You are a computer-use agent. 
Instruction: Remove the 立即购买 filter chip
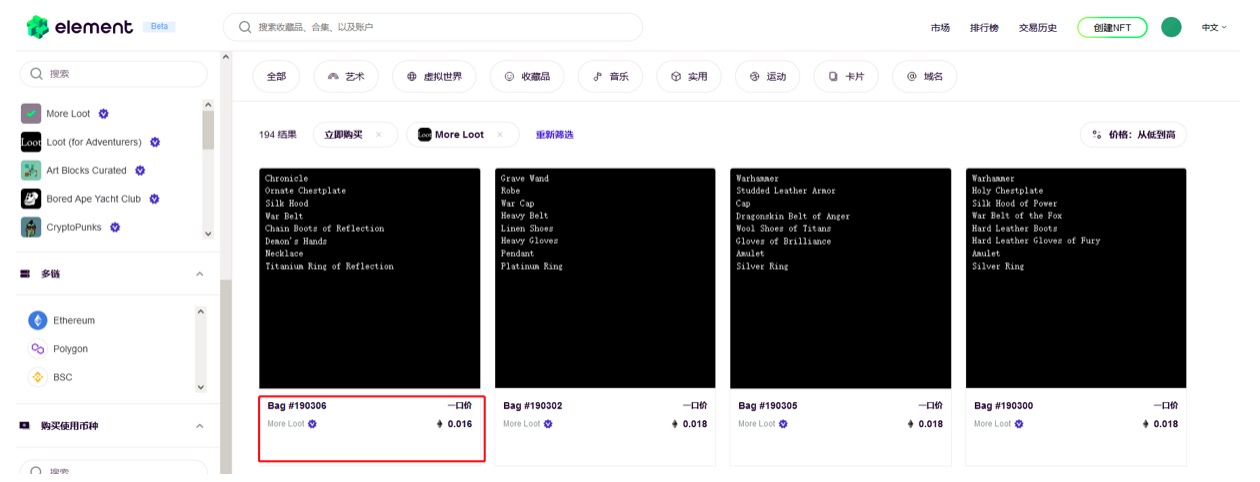[378, 135]
